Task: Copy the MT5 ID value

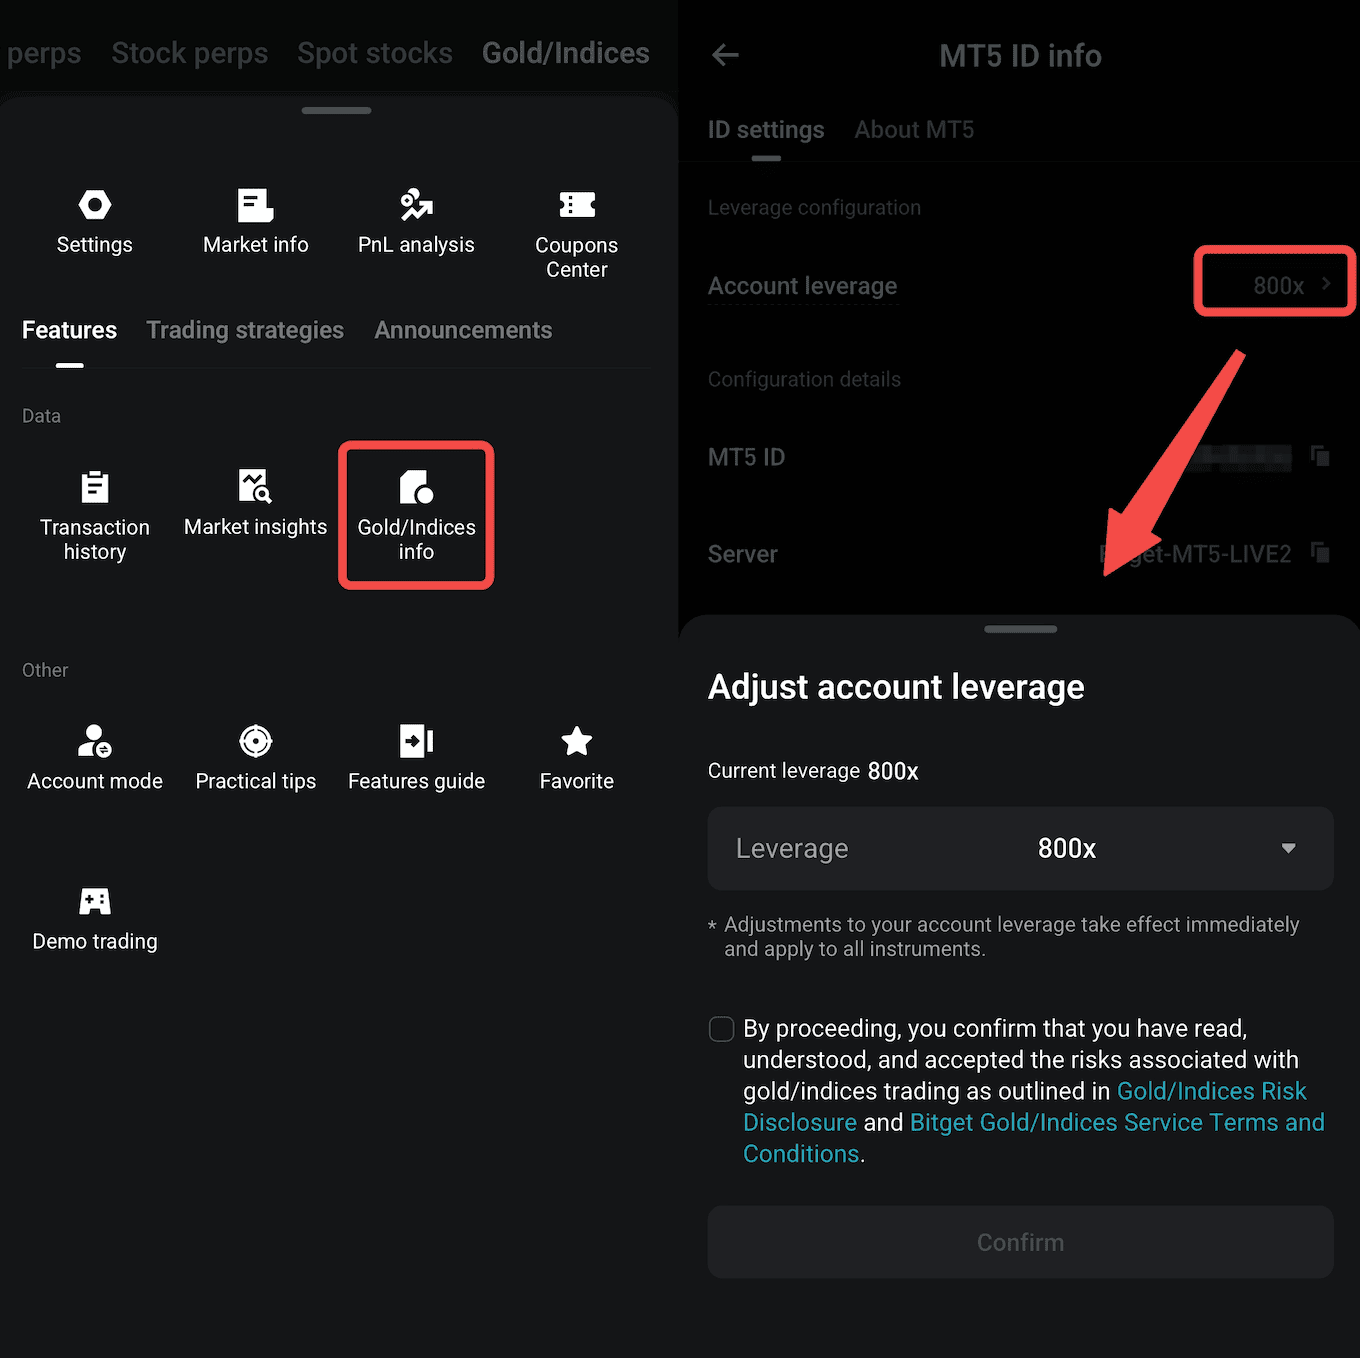Action: (x=1321, y=456)
